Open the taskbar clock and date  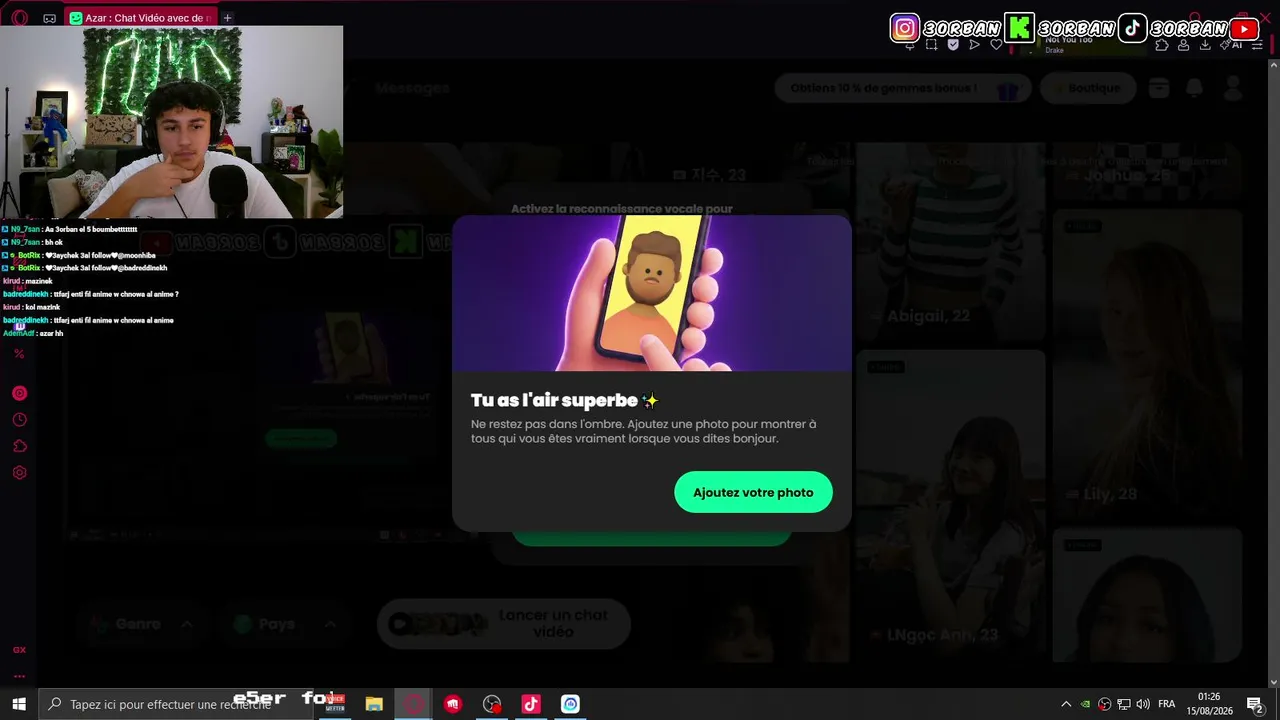pyautogui.click(x=1209, y=704)
